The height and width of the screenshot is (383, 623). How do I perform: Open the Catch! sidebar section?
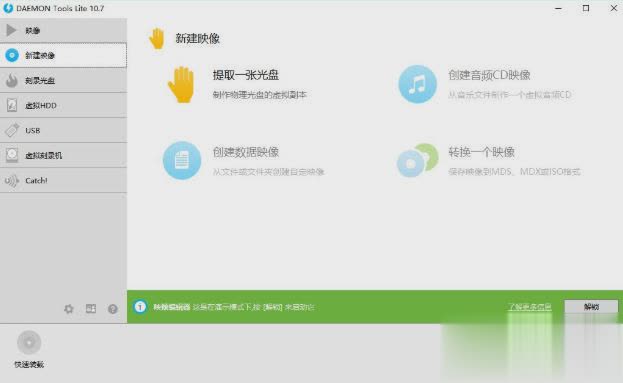pyautogui.click(x=64, y=180)
